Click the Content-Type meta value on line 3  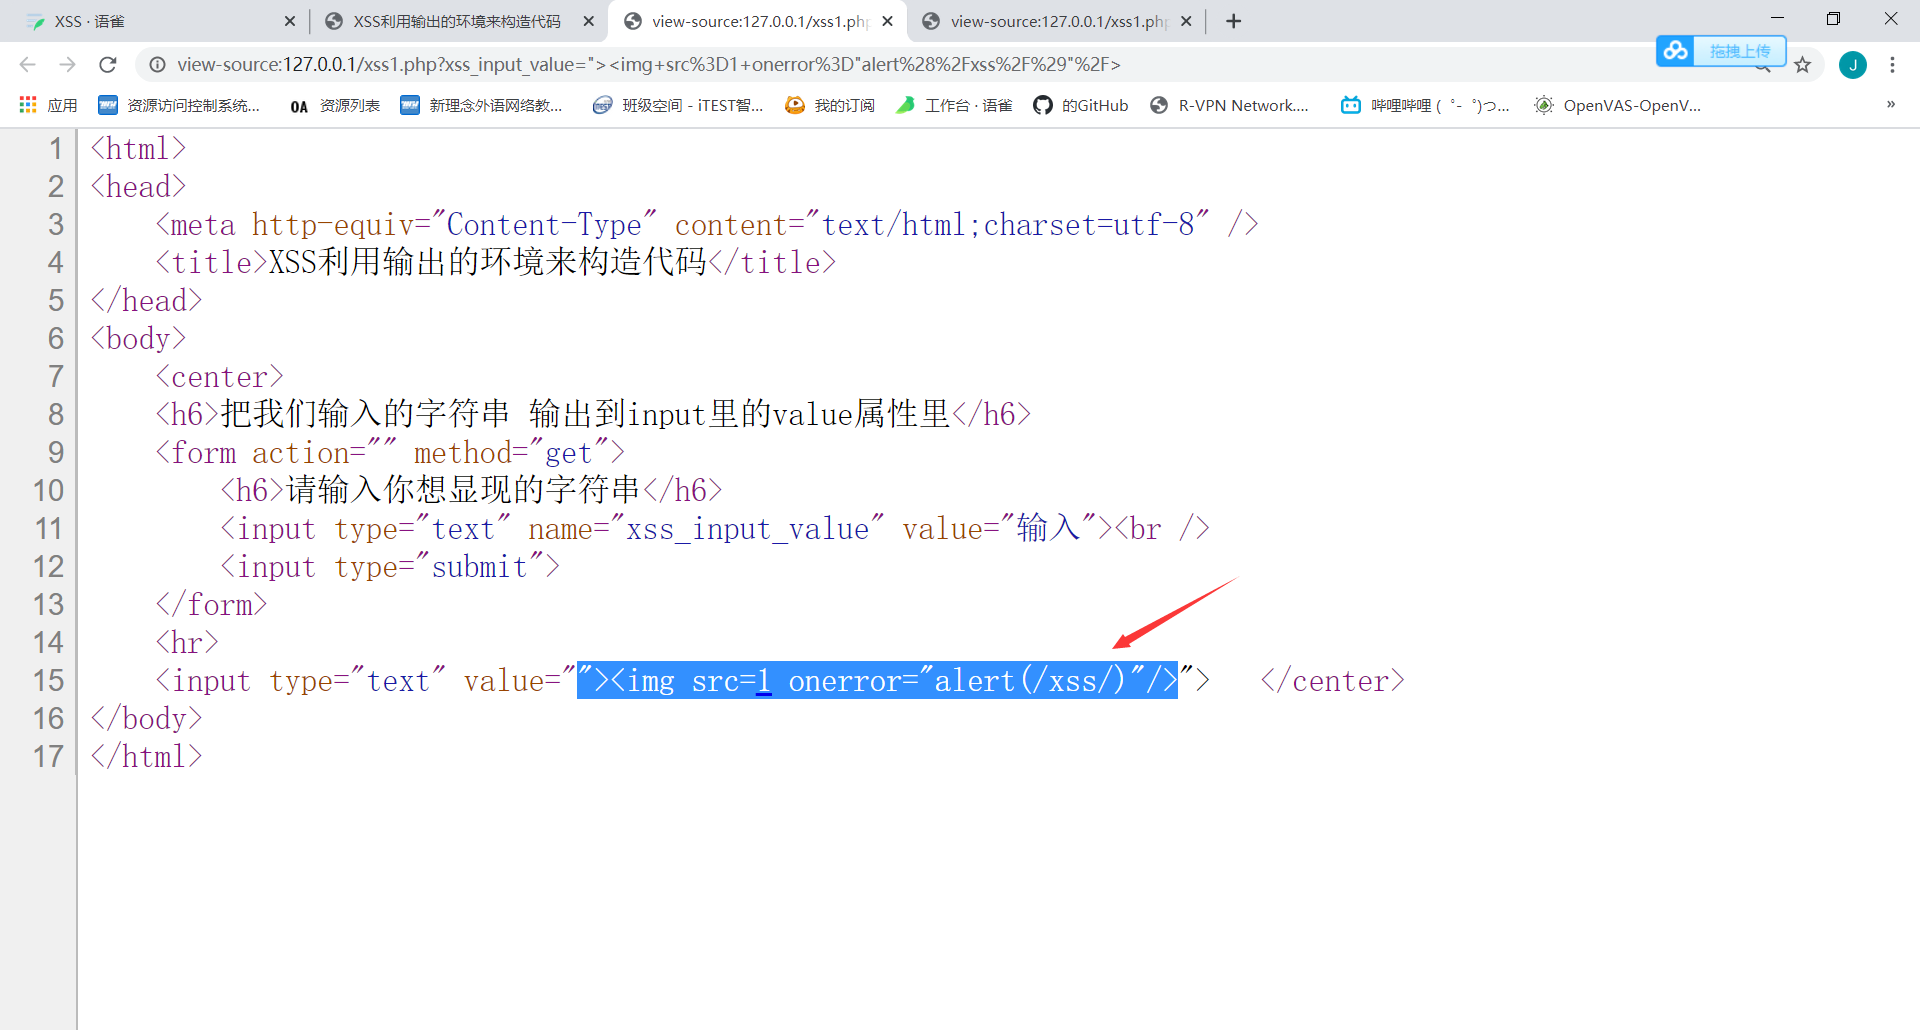(x=543, y=225)
